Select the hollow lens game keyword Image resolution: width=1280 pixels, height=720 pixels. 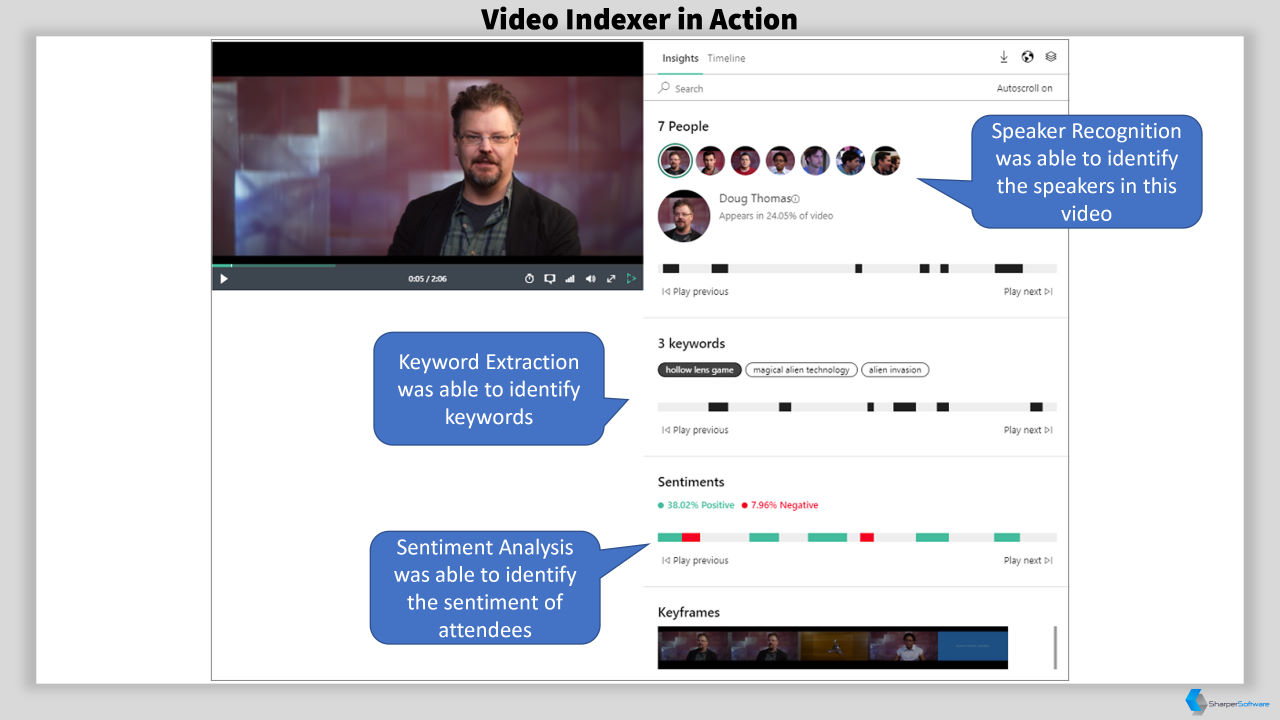700,370
